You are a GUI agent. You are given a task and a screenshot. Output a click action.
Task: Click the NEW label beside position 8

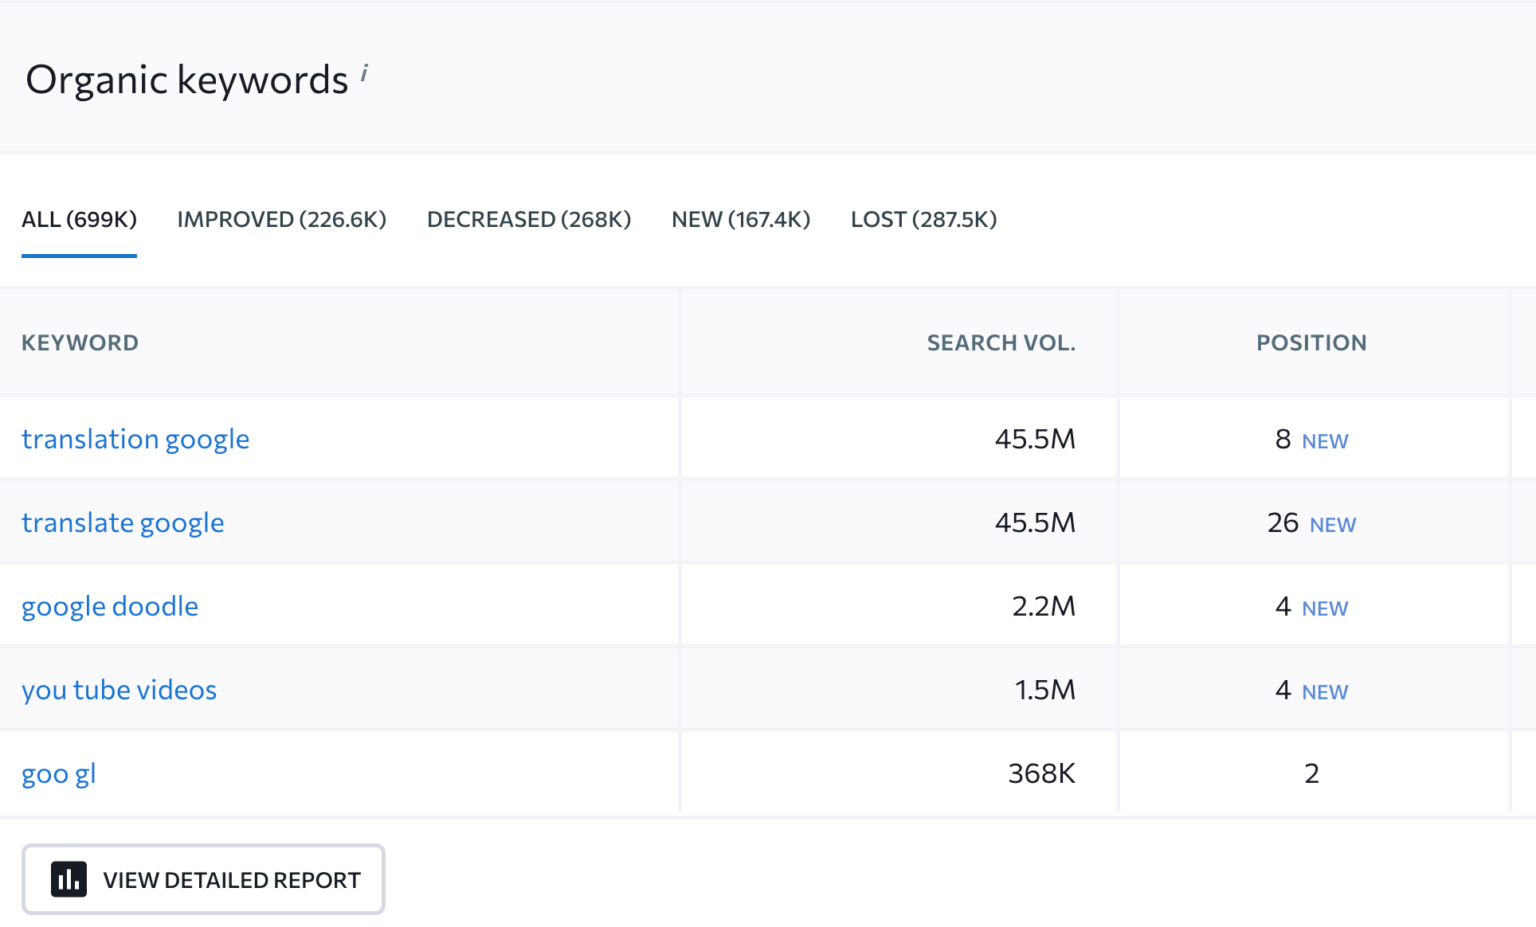point(1325,440)
